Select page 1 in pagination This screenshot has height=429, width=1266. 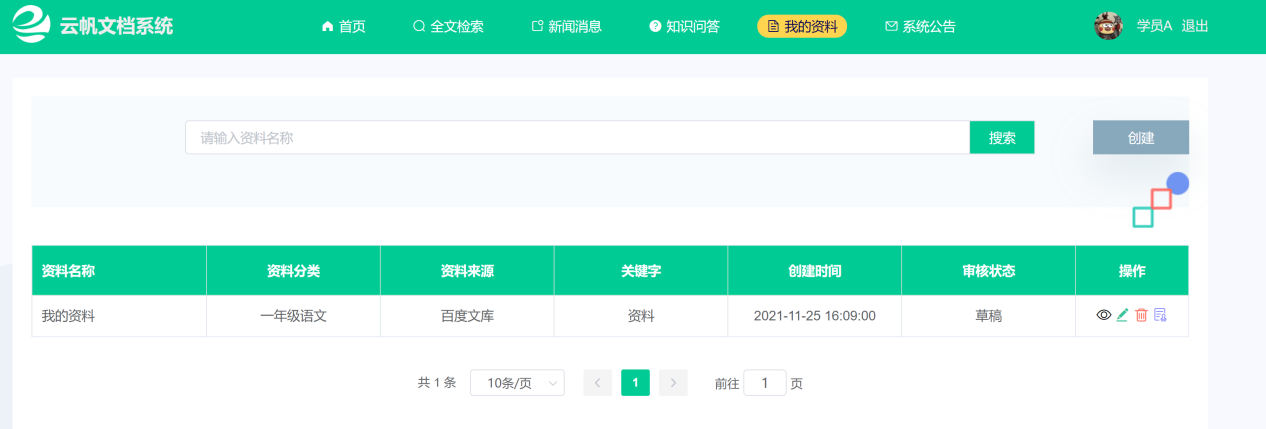click(x=635, y=383)
